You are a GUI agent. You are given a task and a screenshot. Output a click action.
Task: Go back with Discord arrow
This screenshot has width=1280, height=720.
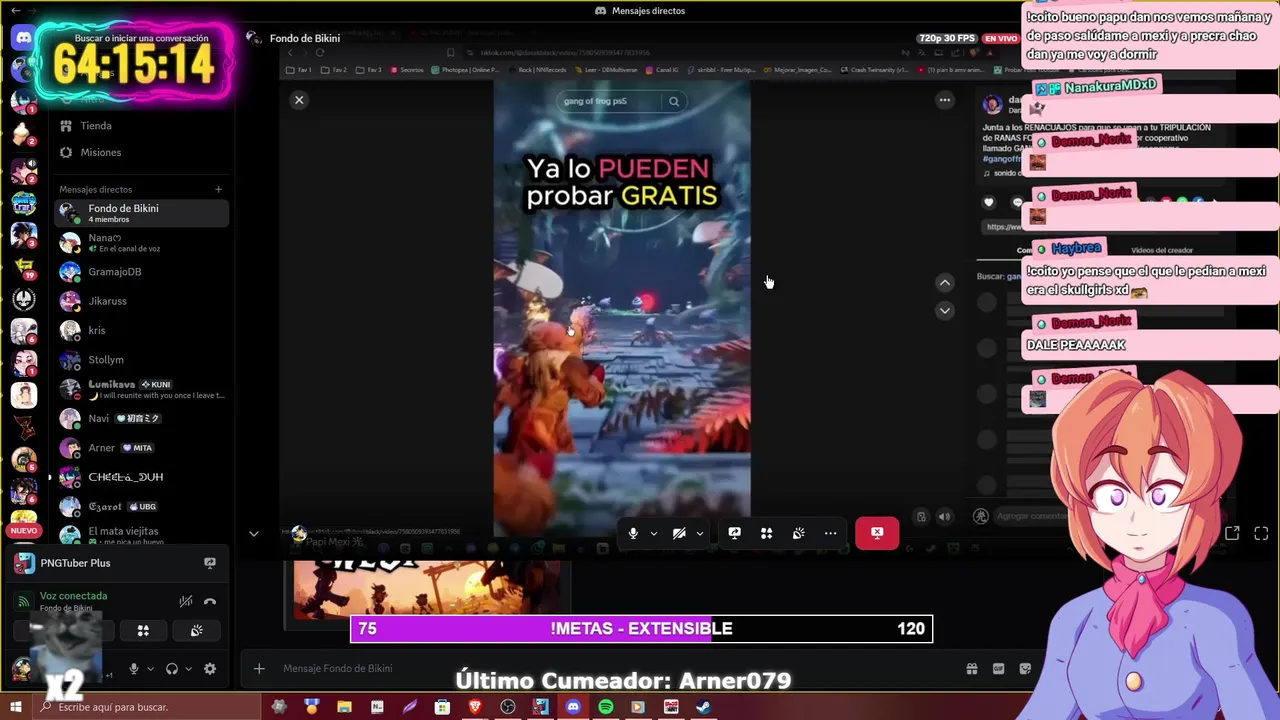(x=15, y=10)
